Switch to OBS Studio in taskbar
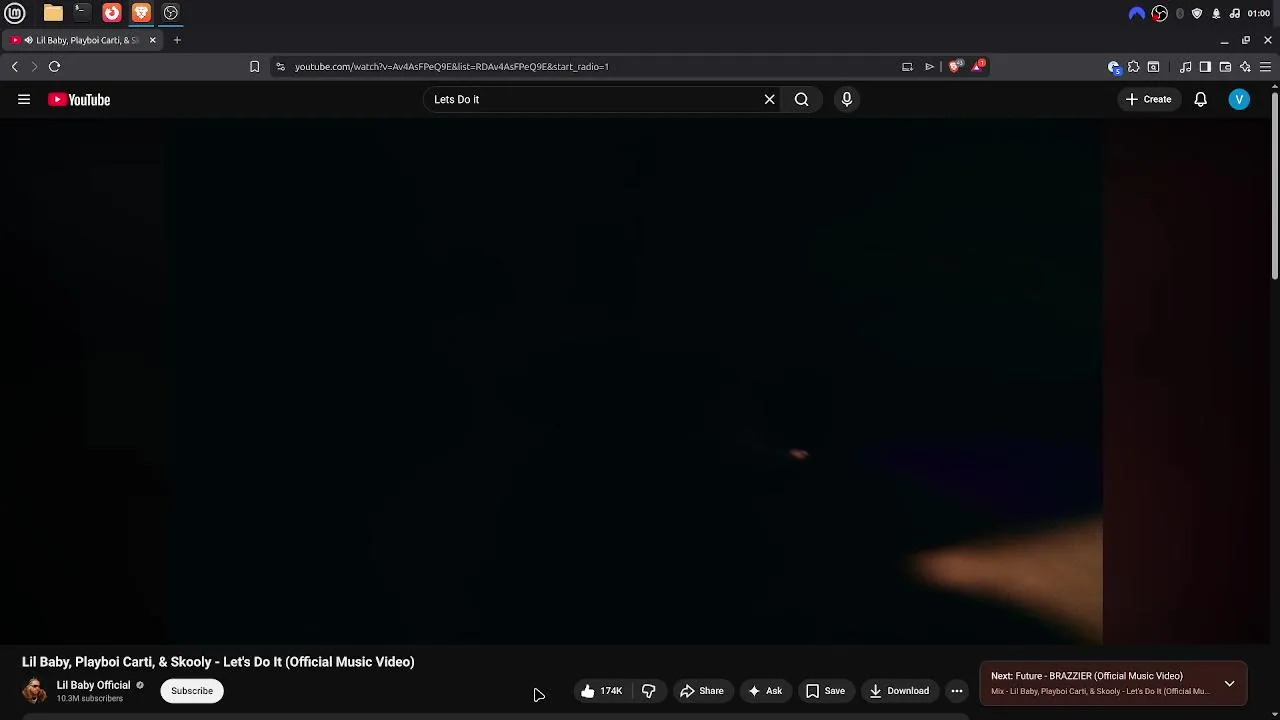This screenshot has height=720, width=1280. (x=171, y=13)
